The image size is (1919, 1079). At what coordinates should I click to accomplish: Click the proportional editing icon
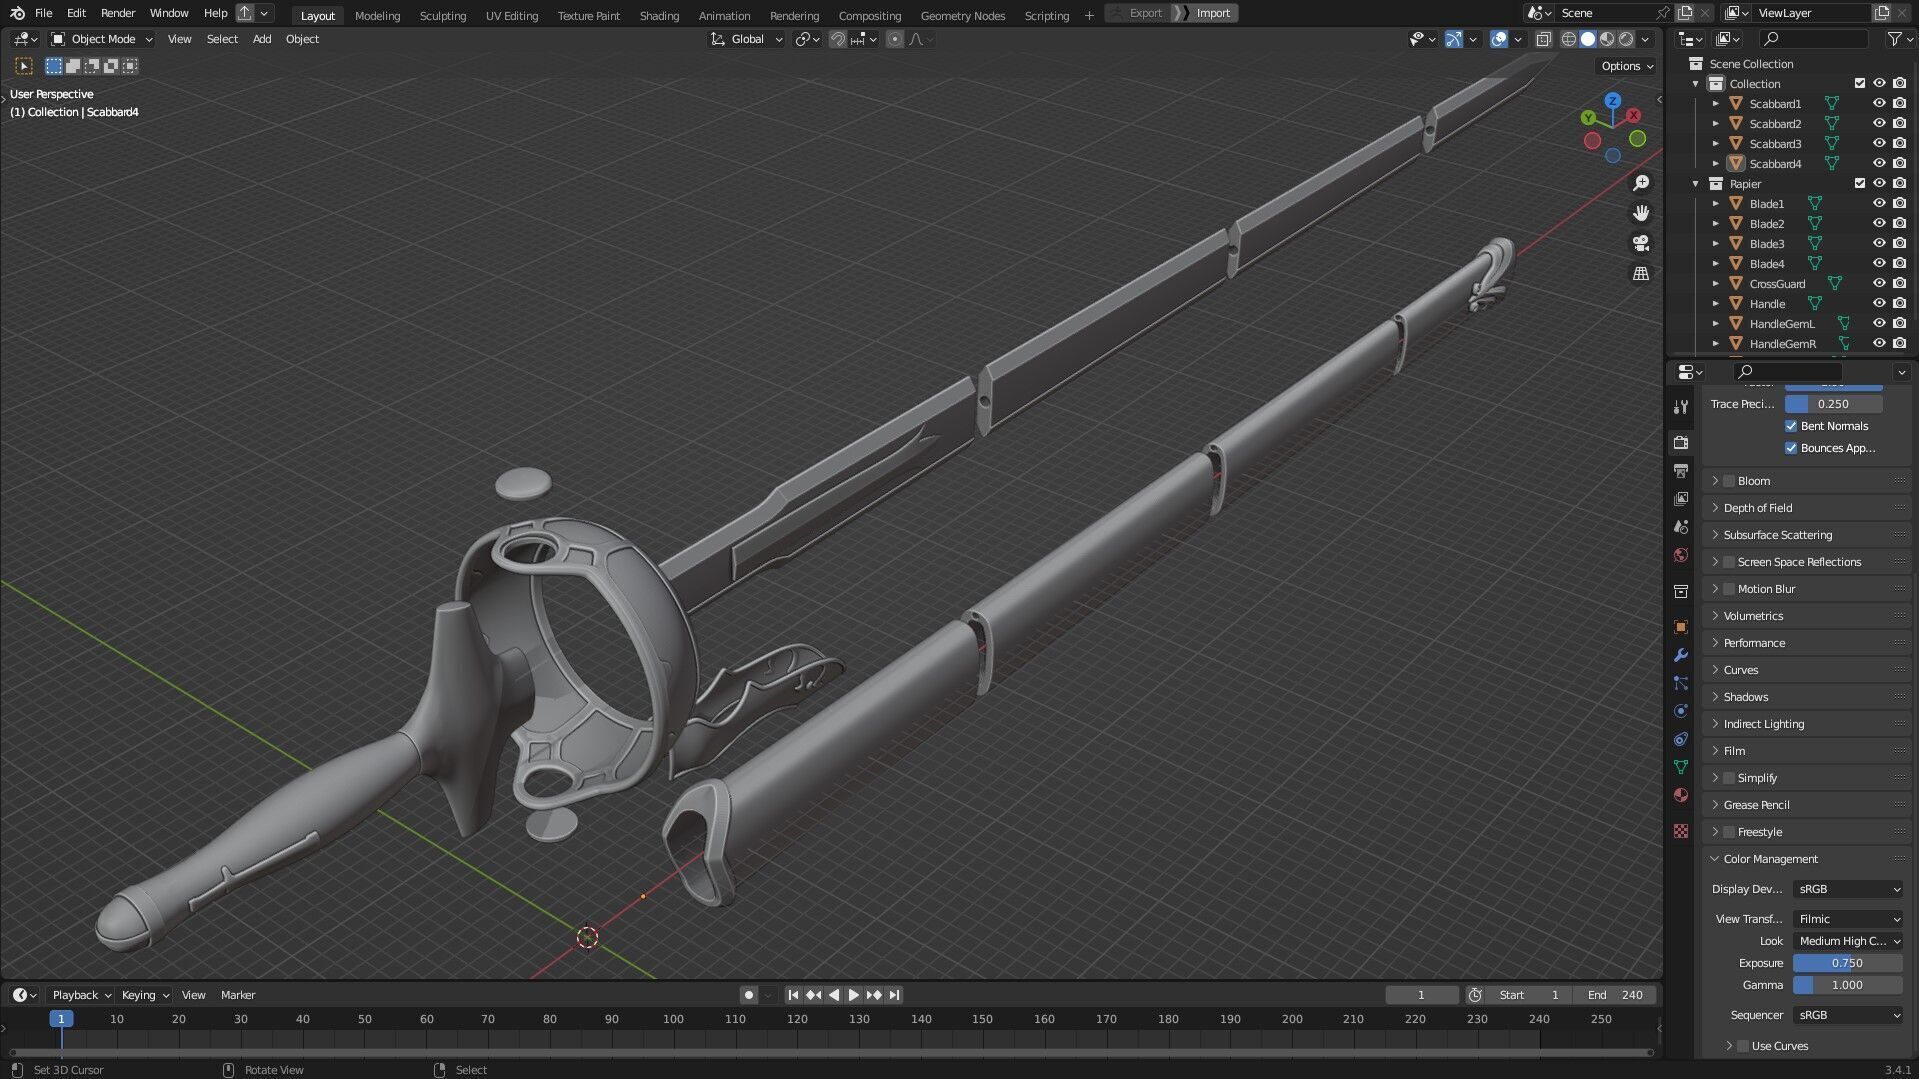(x=895, y=39)
